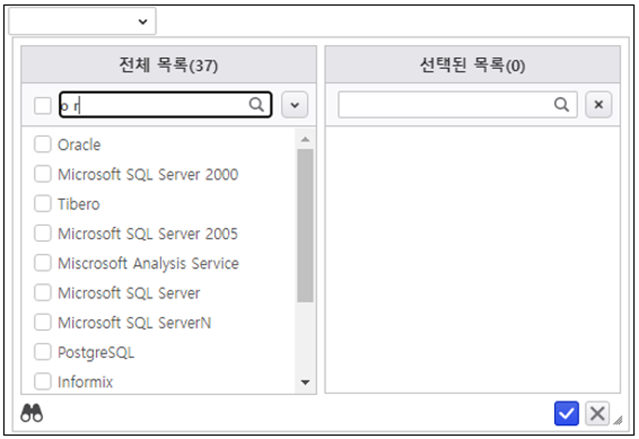Click the Microsoft SQL ServerN text

click(134, 323)
